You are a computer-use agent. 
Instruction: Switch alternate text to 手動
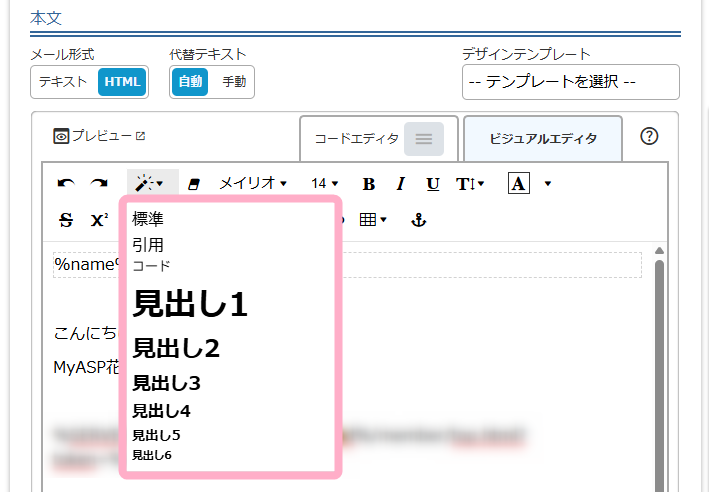233,82
